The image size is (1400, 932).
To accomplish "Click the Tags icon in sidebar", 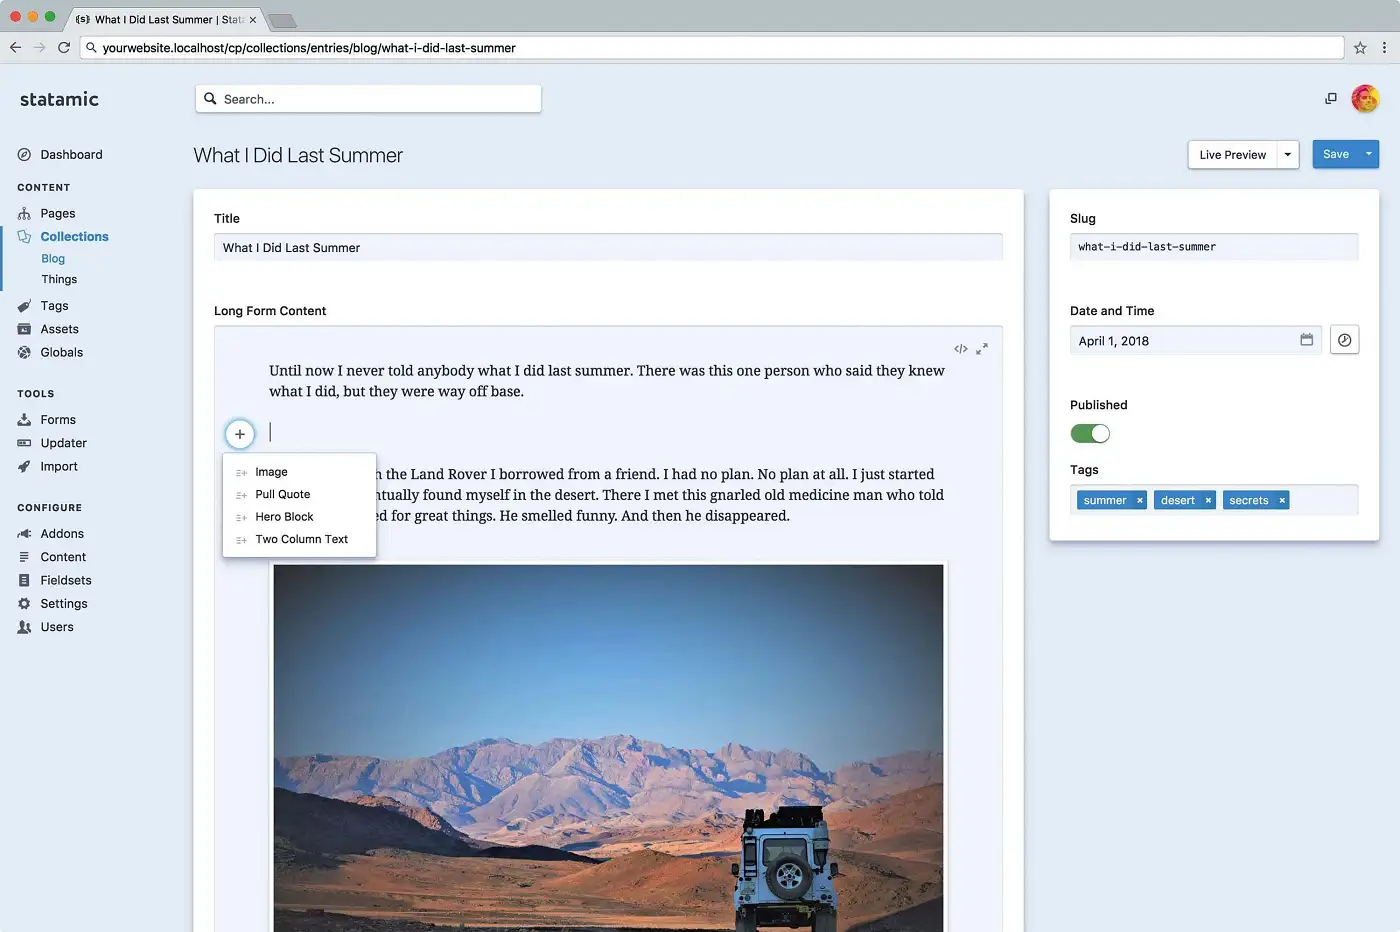I will 24,306.
